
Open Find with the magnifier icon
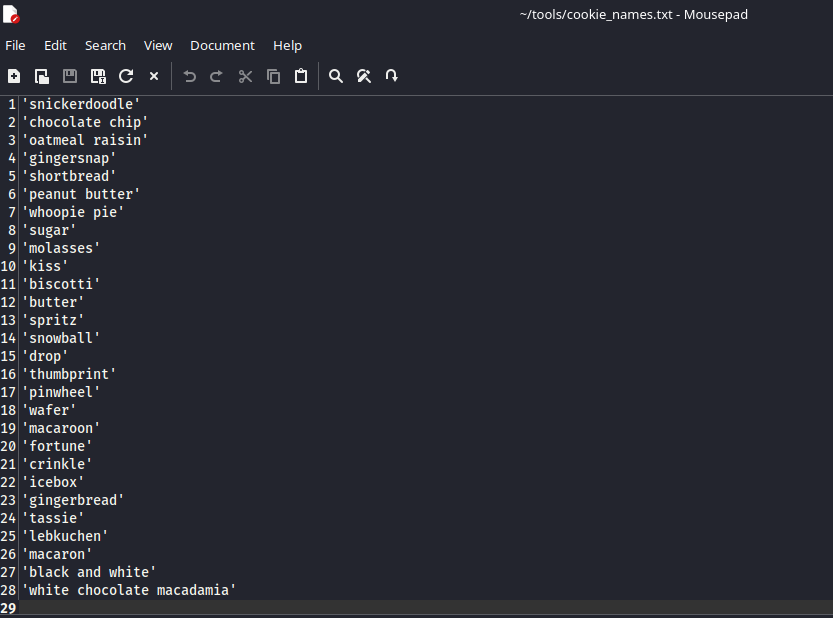tap(336, 76)
